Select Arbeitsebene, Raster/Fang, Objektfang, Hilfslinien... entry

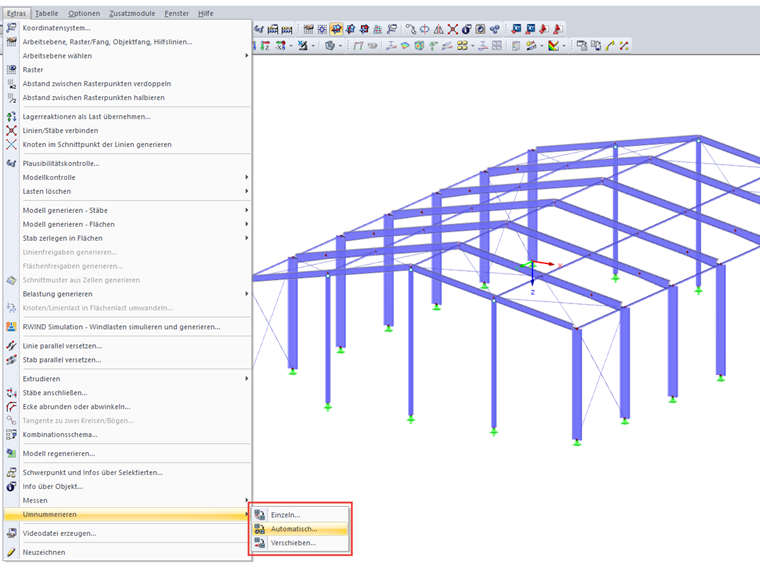pyautogui.click(x=127, y=42)
